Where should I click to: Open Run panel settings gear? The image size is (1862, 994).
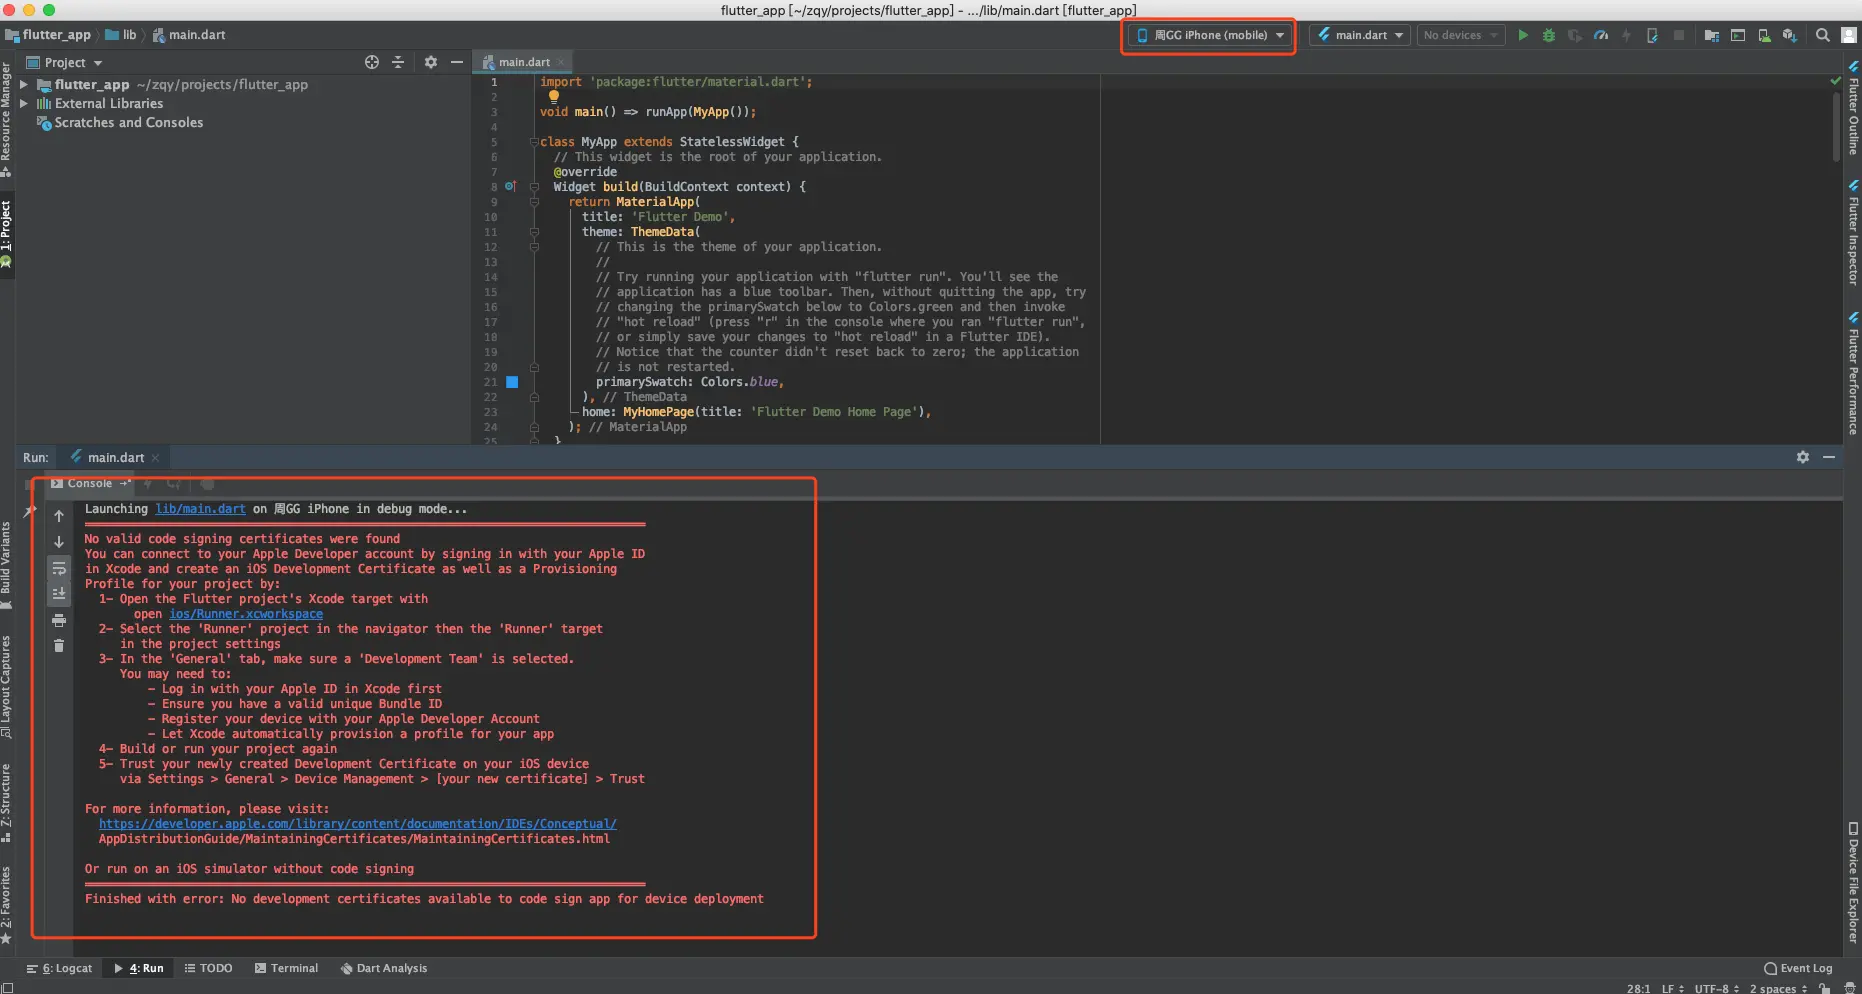(1803, 457)
